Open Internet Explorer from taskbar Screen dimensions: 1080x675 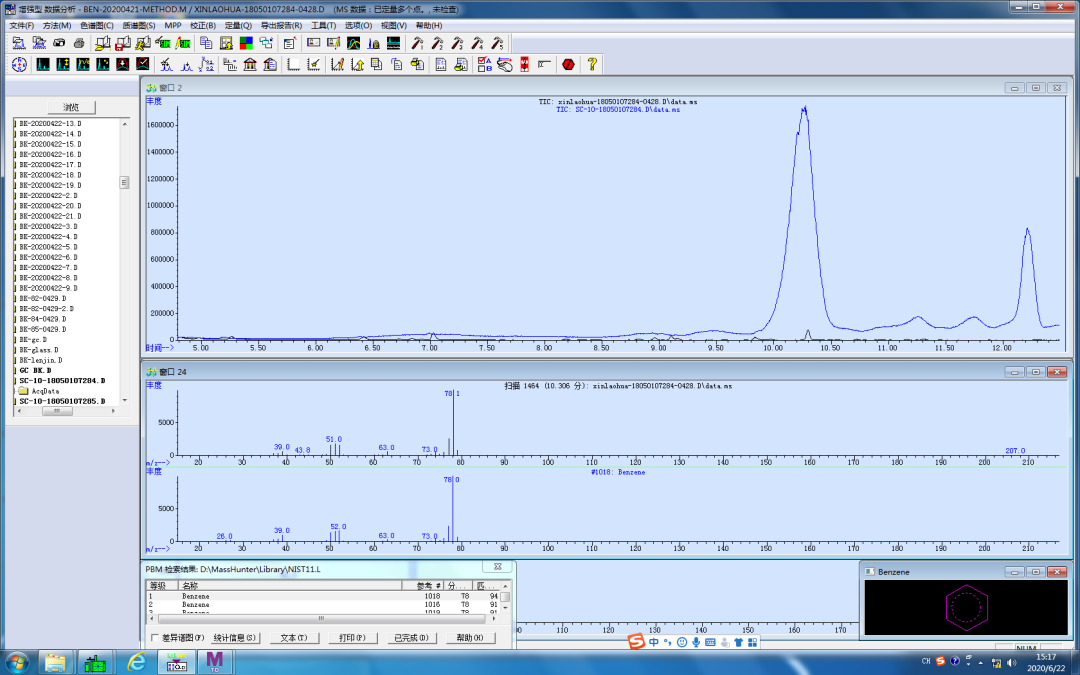tap(137, 663)
